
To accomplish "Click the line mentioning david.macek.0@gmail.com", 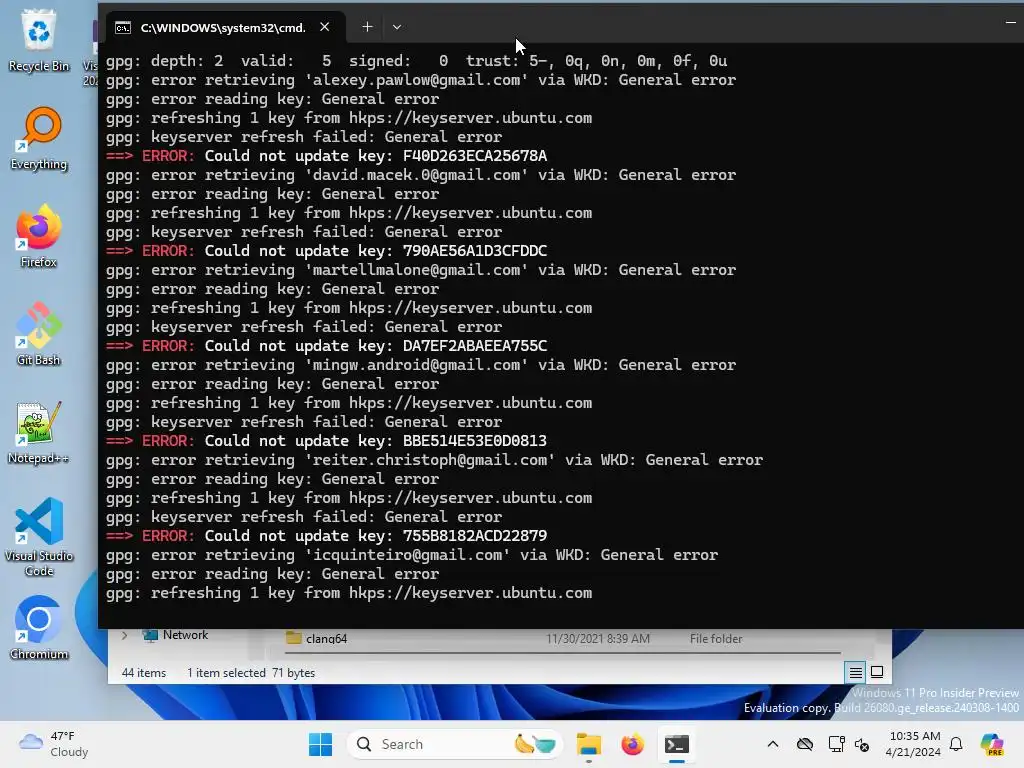I will click(421, 175).
